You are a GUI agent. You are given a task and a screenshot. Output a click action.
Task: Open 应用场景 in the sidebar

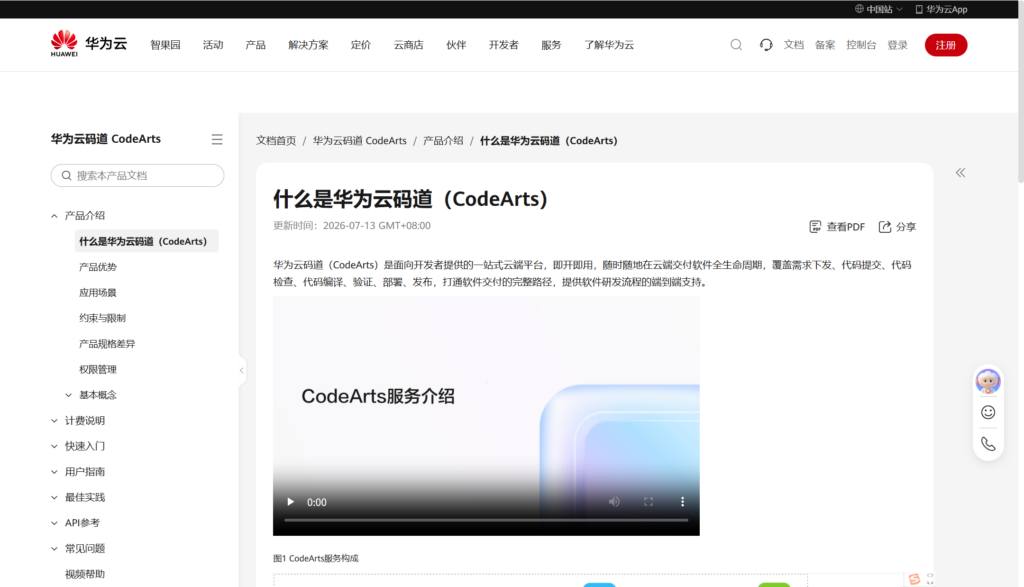tap(97, 293)
